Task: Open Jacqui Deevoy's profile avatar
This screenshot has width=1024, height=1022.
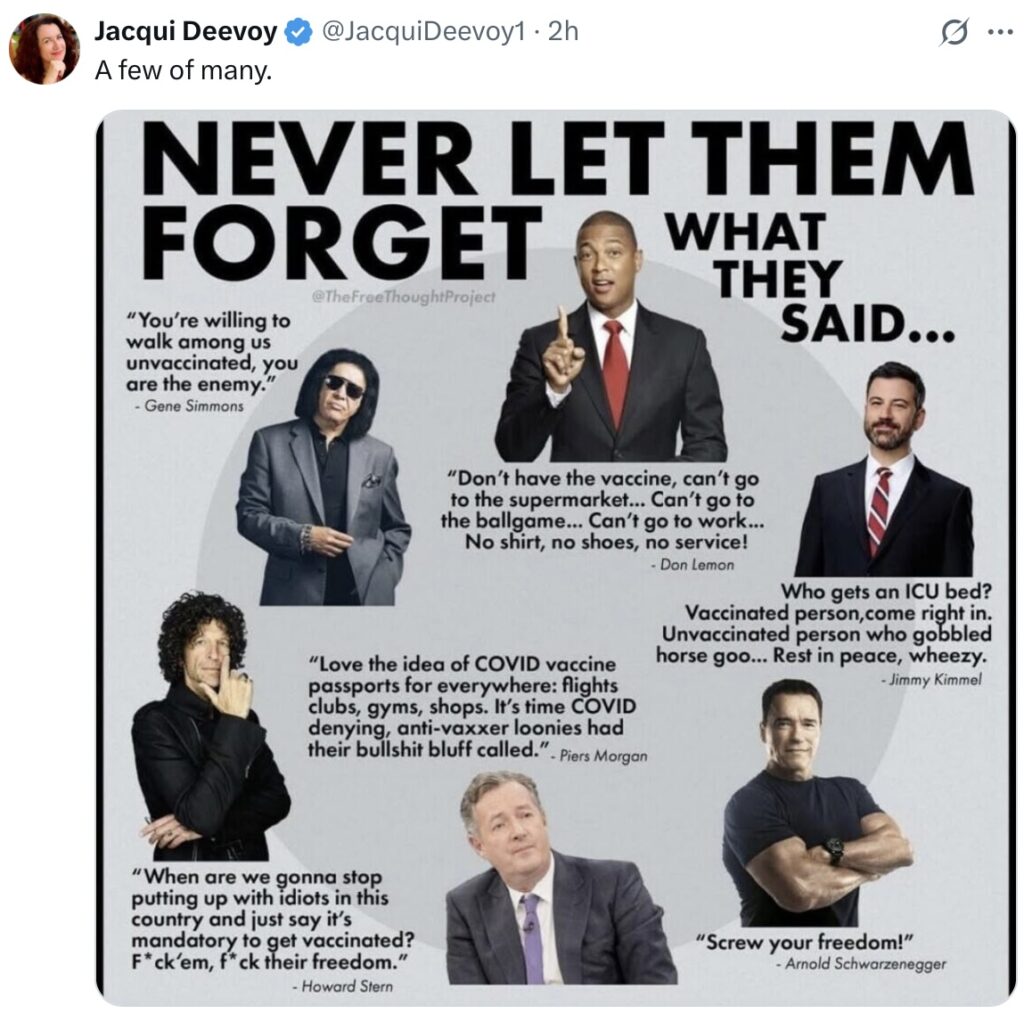Action: [x=44, y=49]
